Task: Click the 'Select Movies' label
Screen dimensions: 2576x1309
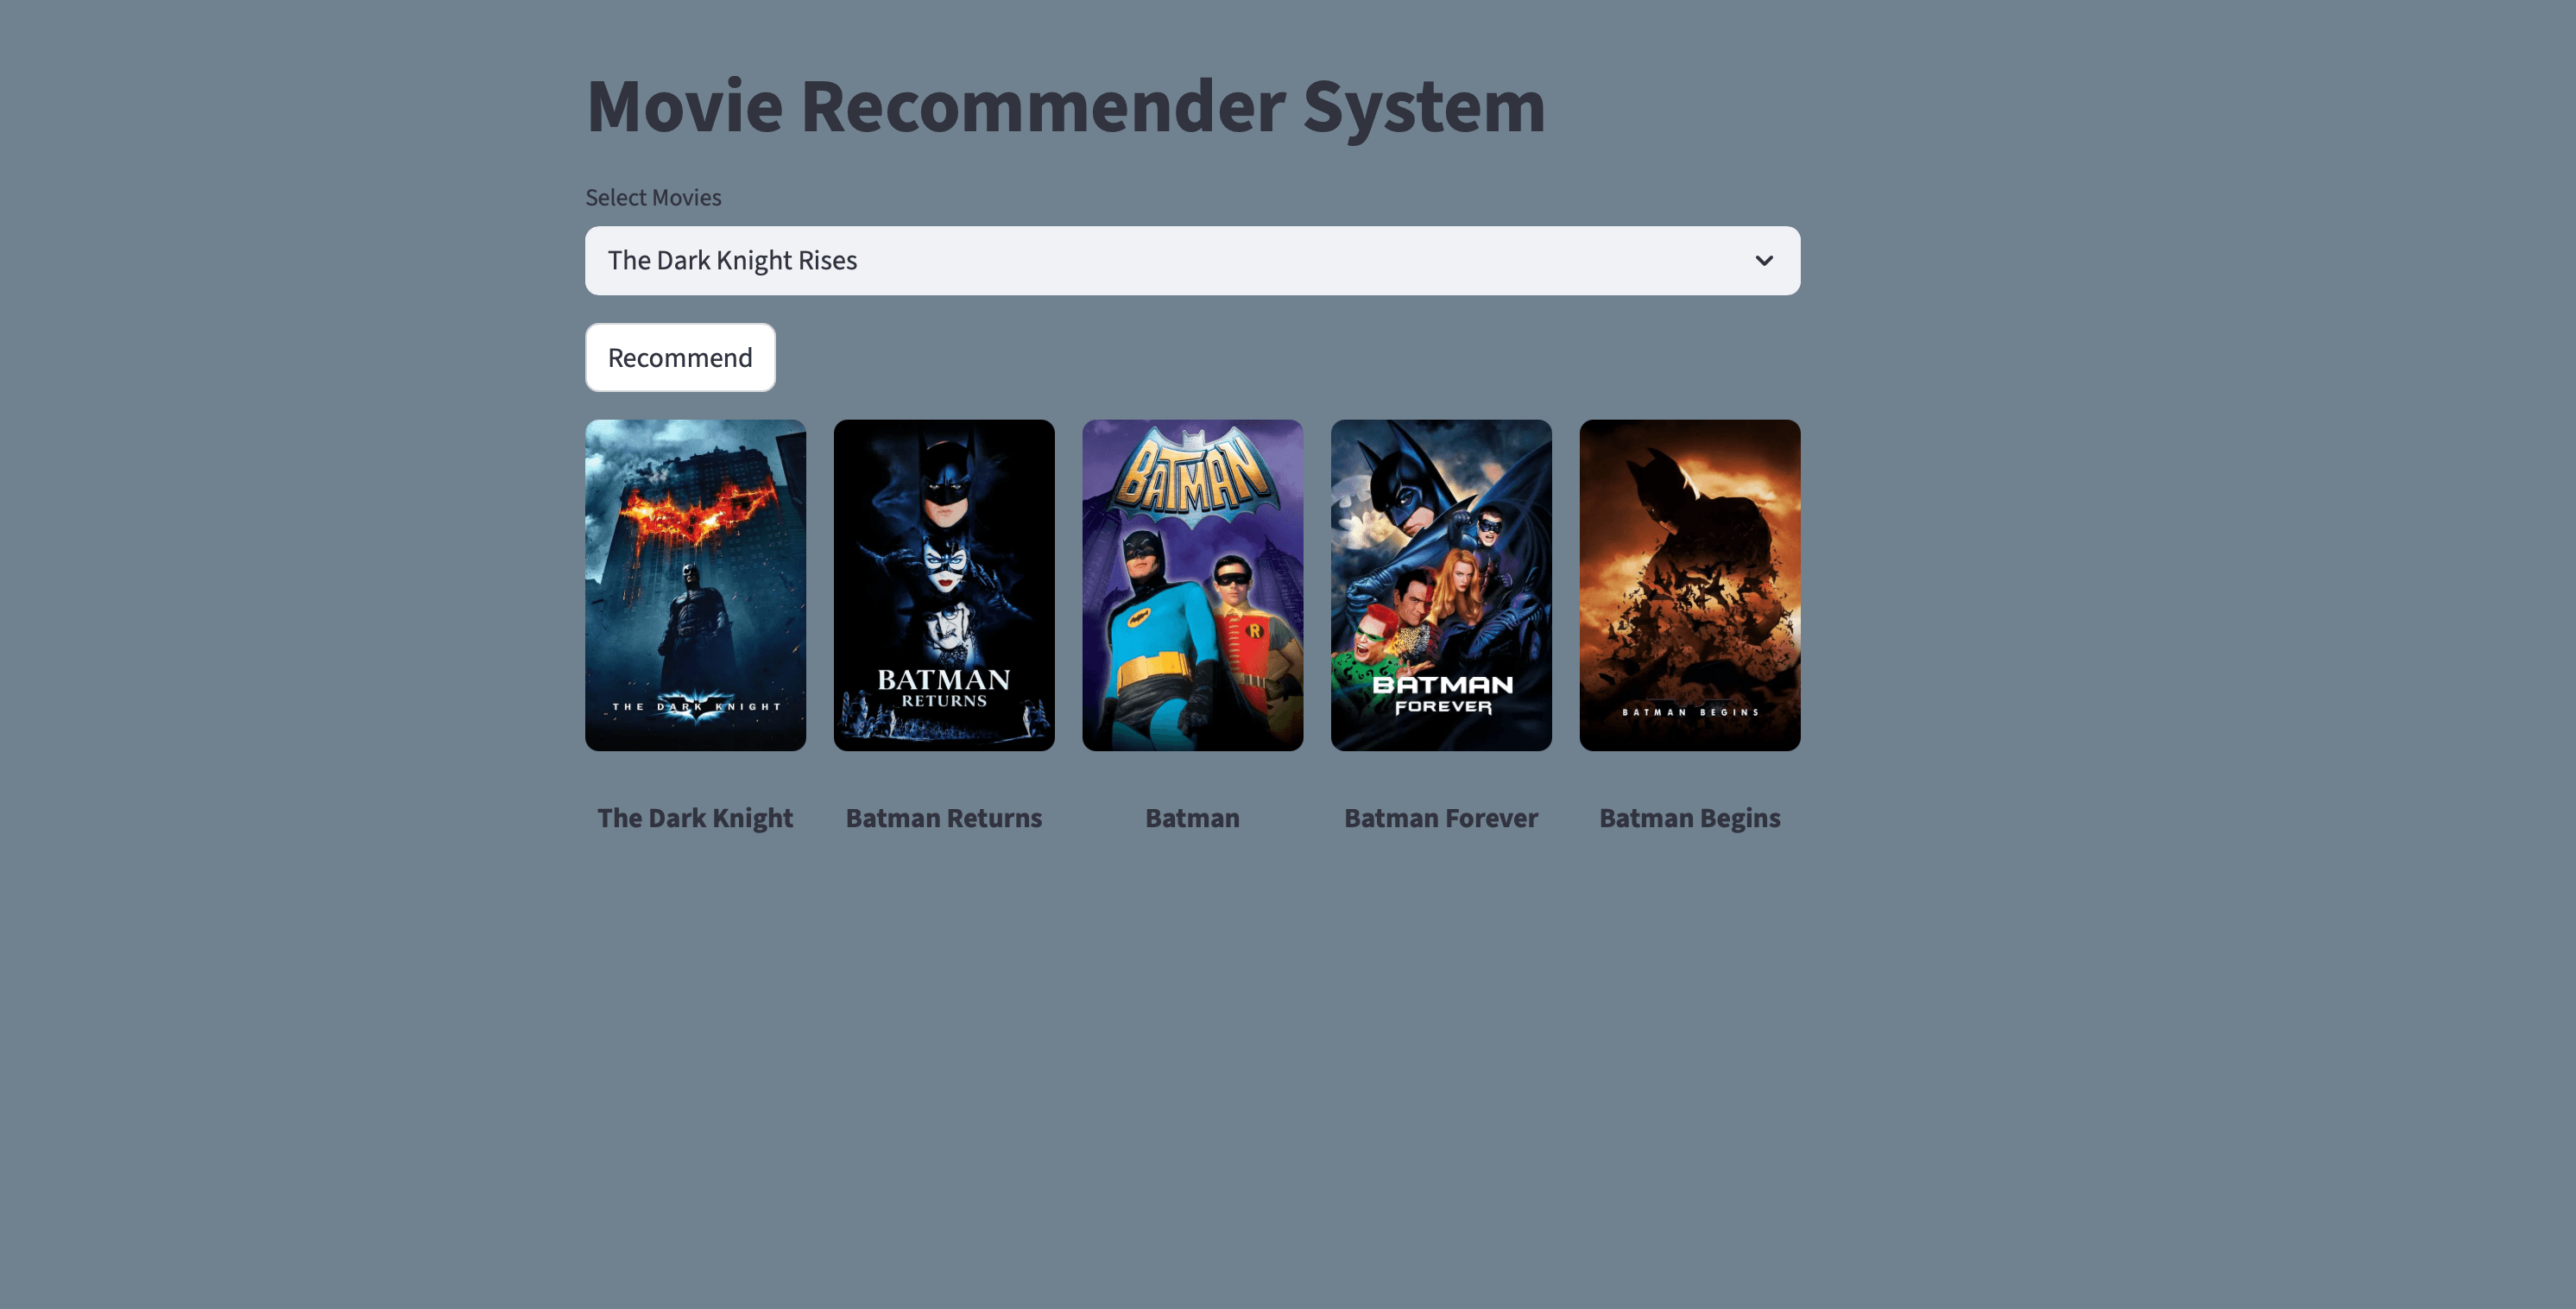Action: pos(653,198)
